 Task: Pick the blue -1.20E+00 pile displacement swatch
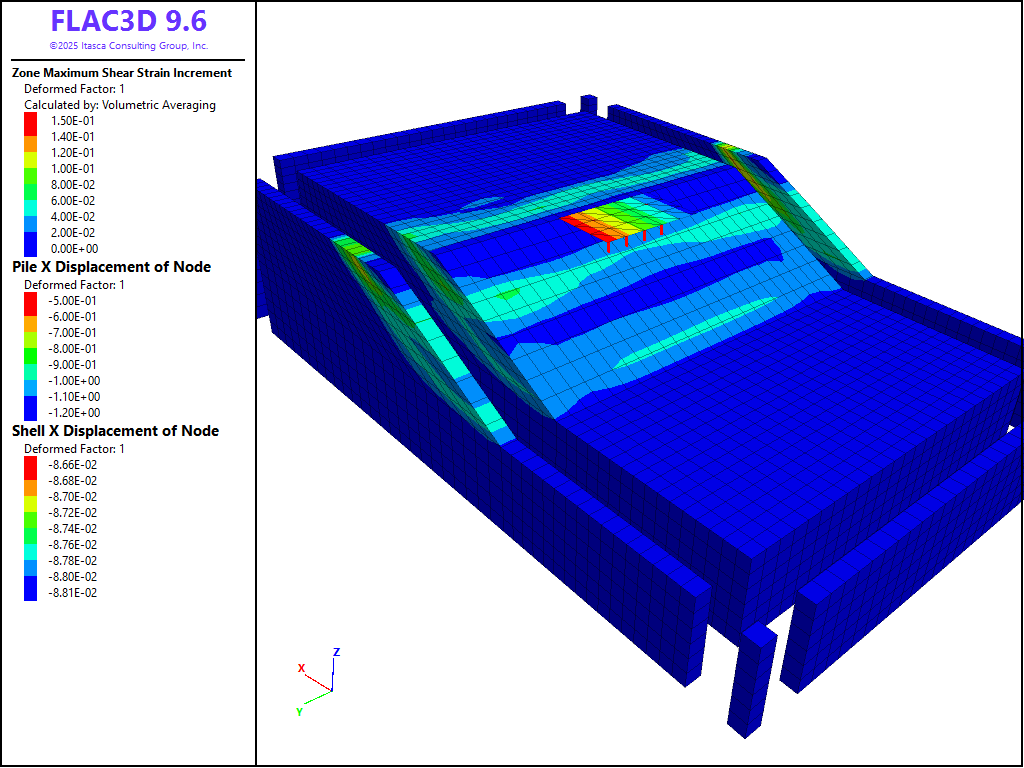tap(30, 412)
